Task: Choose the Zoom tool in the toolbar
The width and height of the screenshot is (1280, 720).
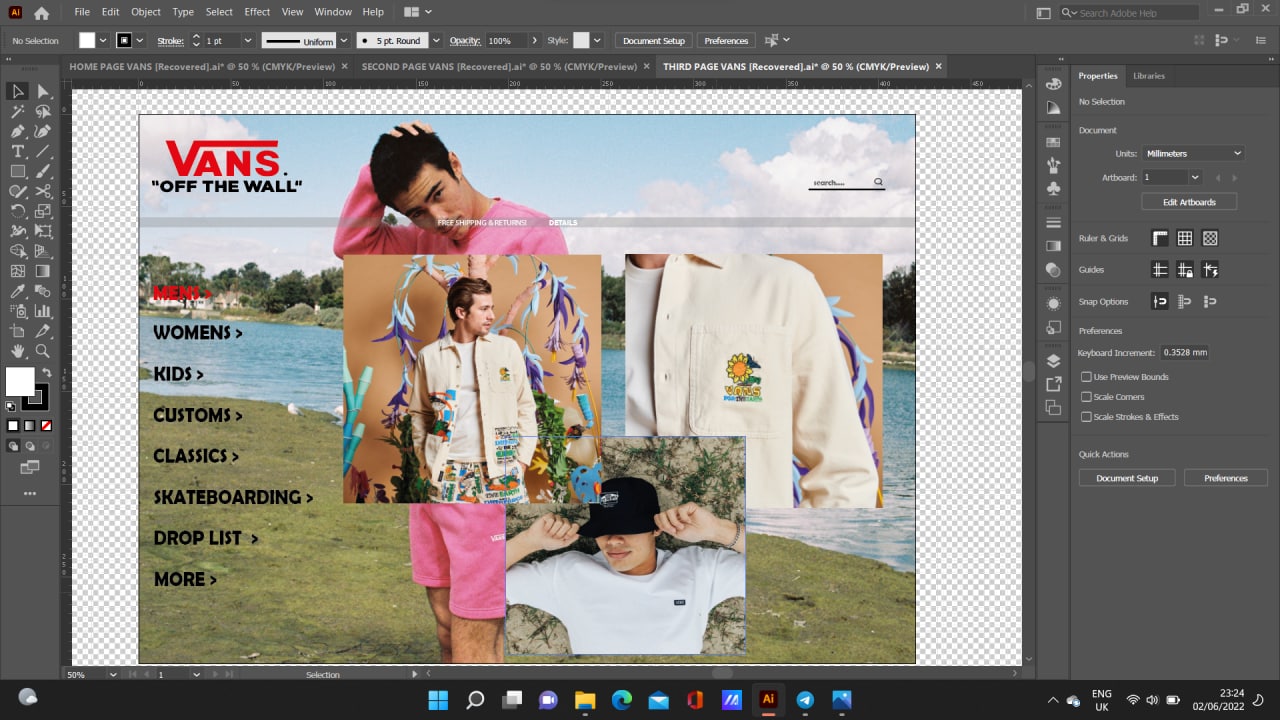Action: click(43, 351)
